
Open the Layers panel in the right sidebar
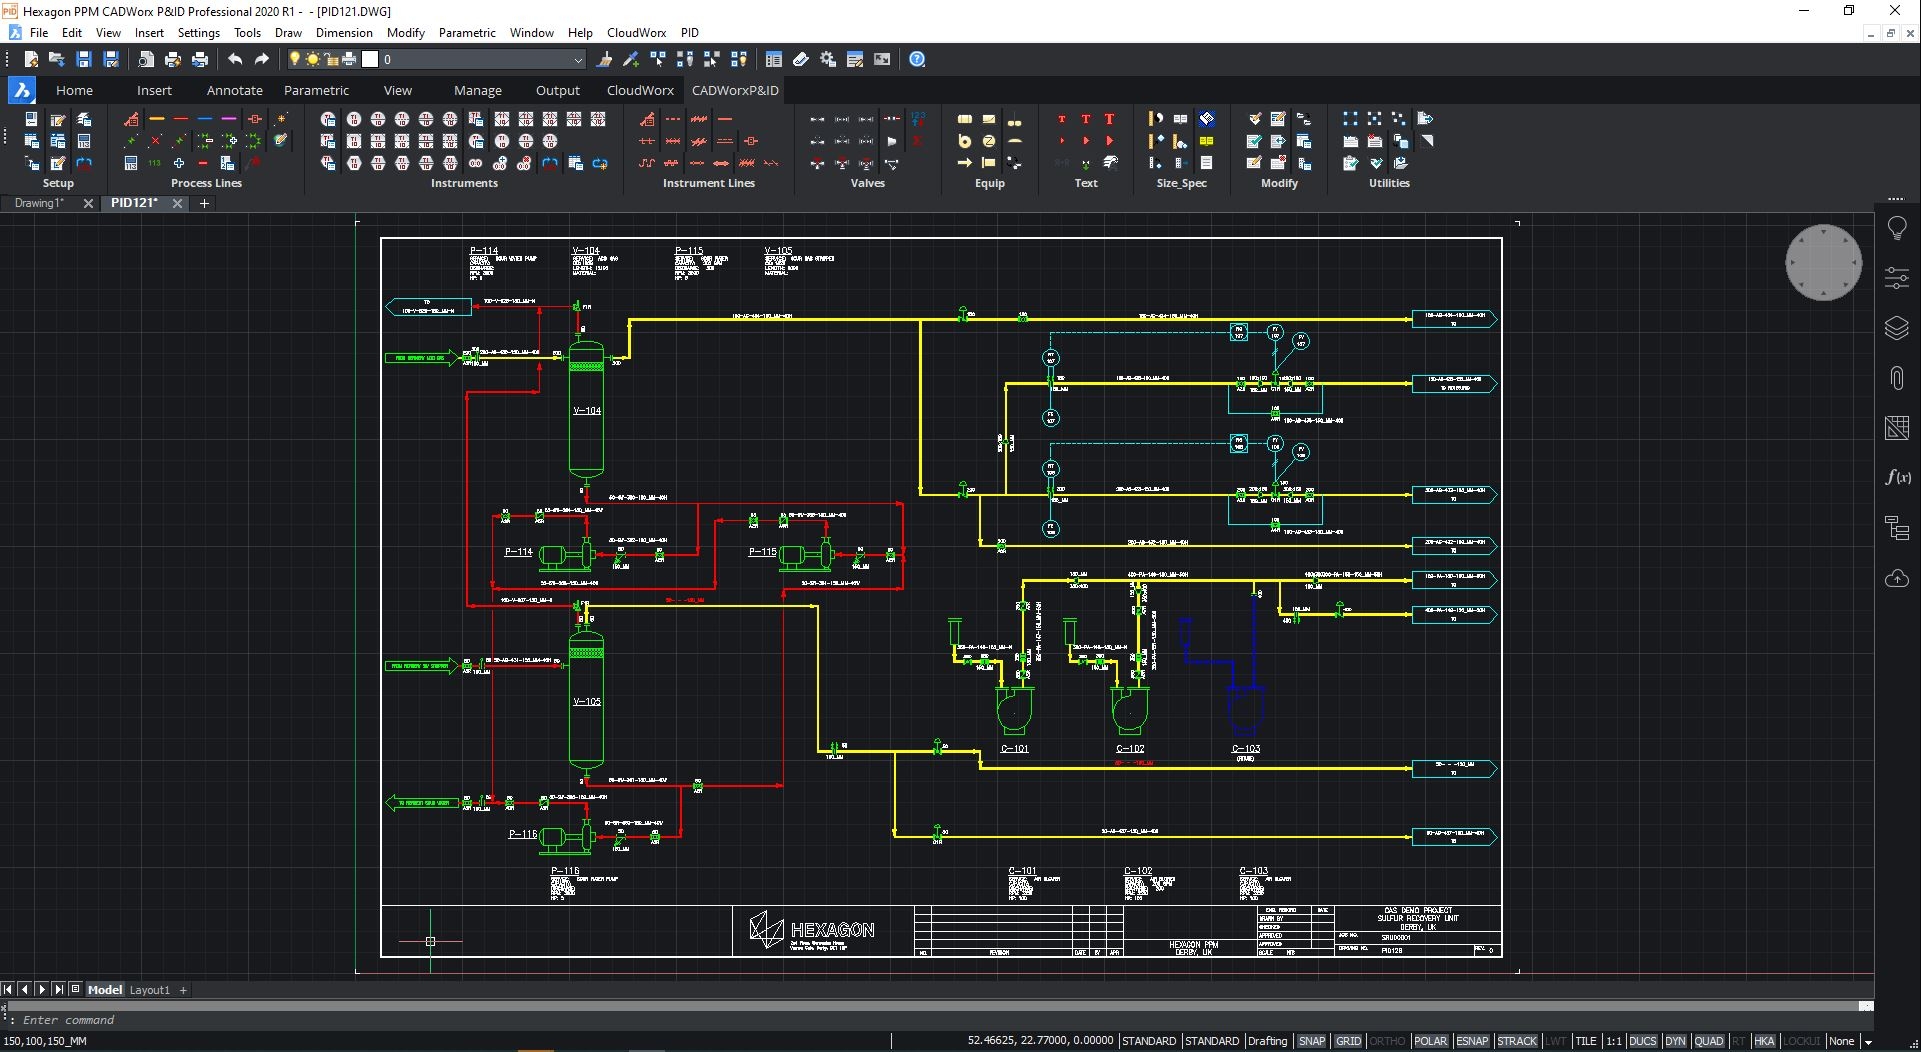click(1896, 328)
